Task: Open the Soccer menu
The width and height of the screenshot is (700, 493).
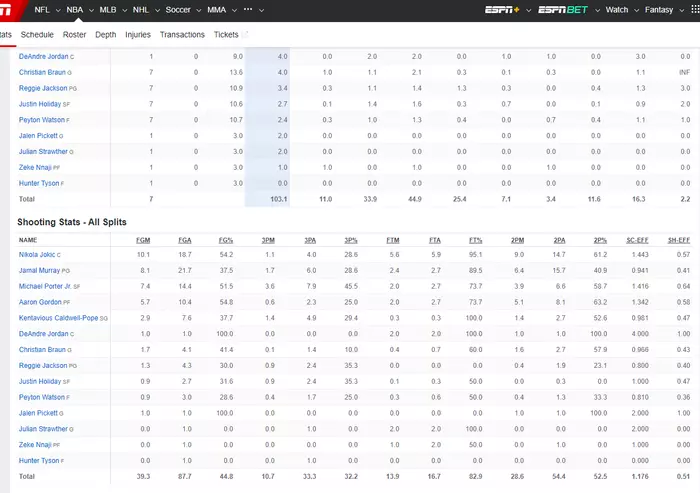Action: [x=178, y=10]
